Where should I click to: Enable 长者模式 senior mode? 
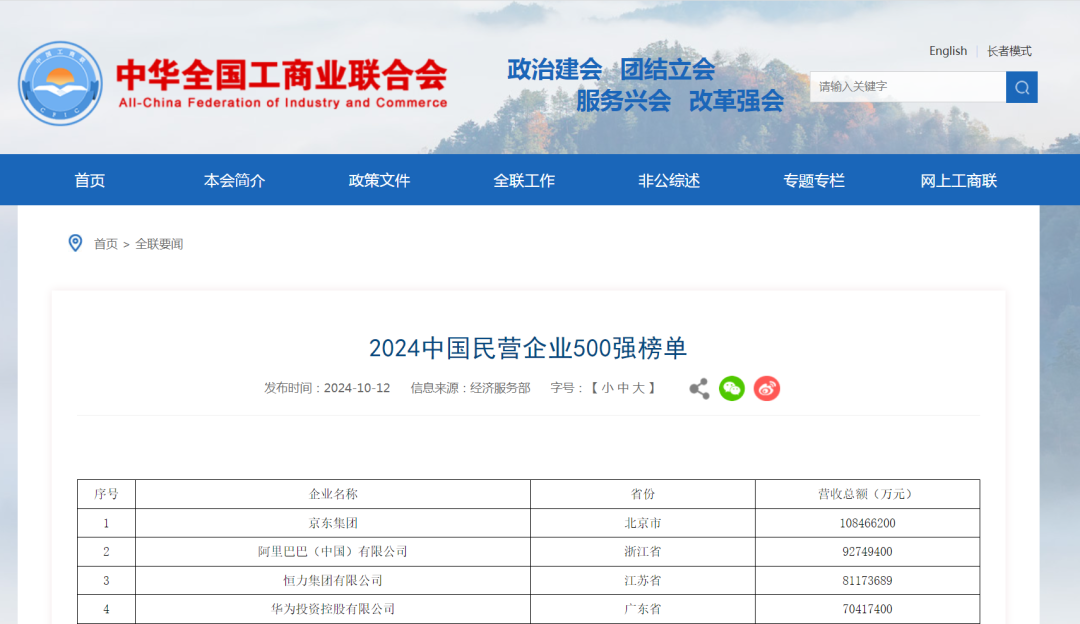point(1009,51)
